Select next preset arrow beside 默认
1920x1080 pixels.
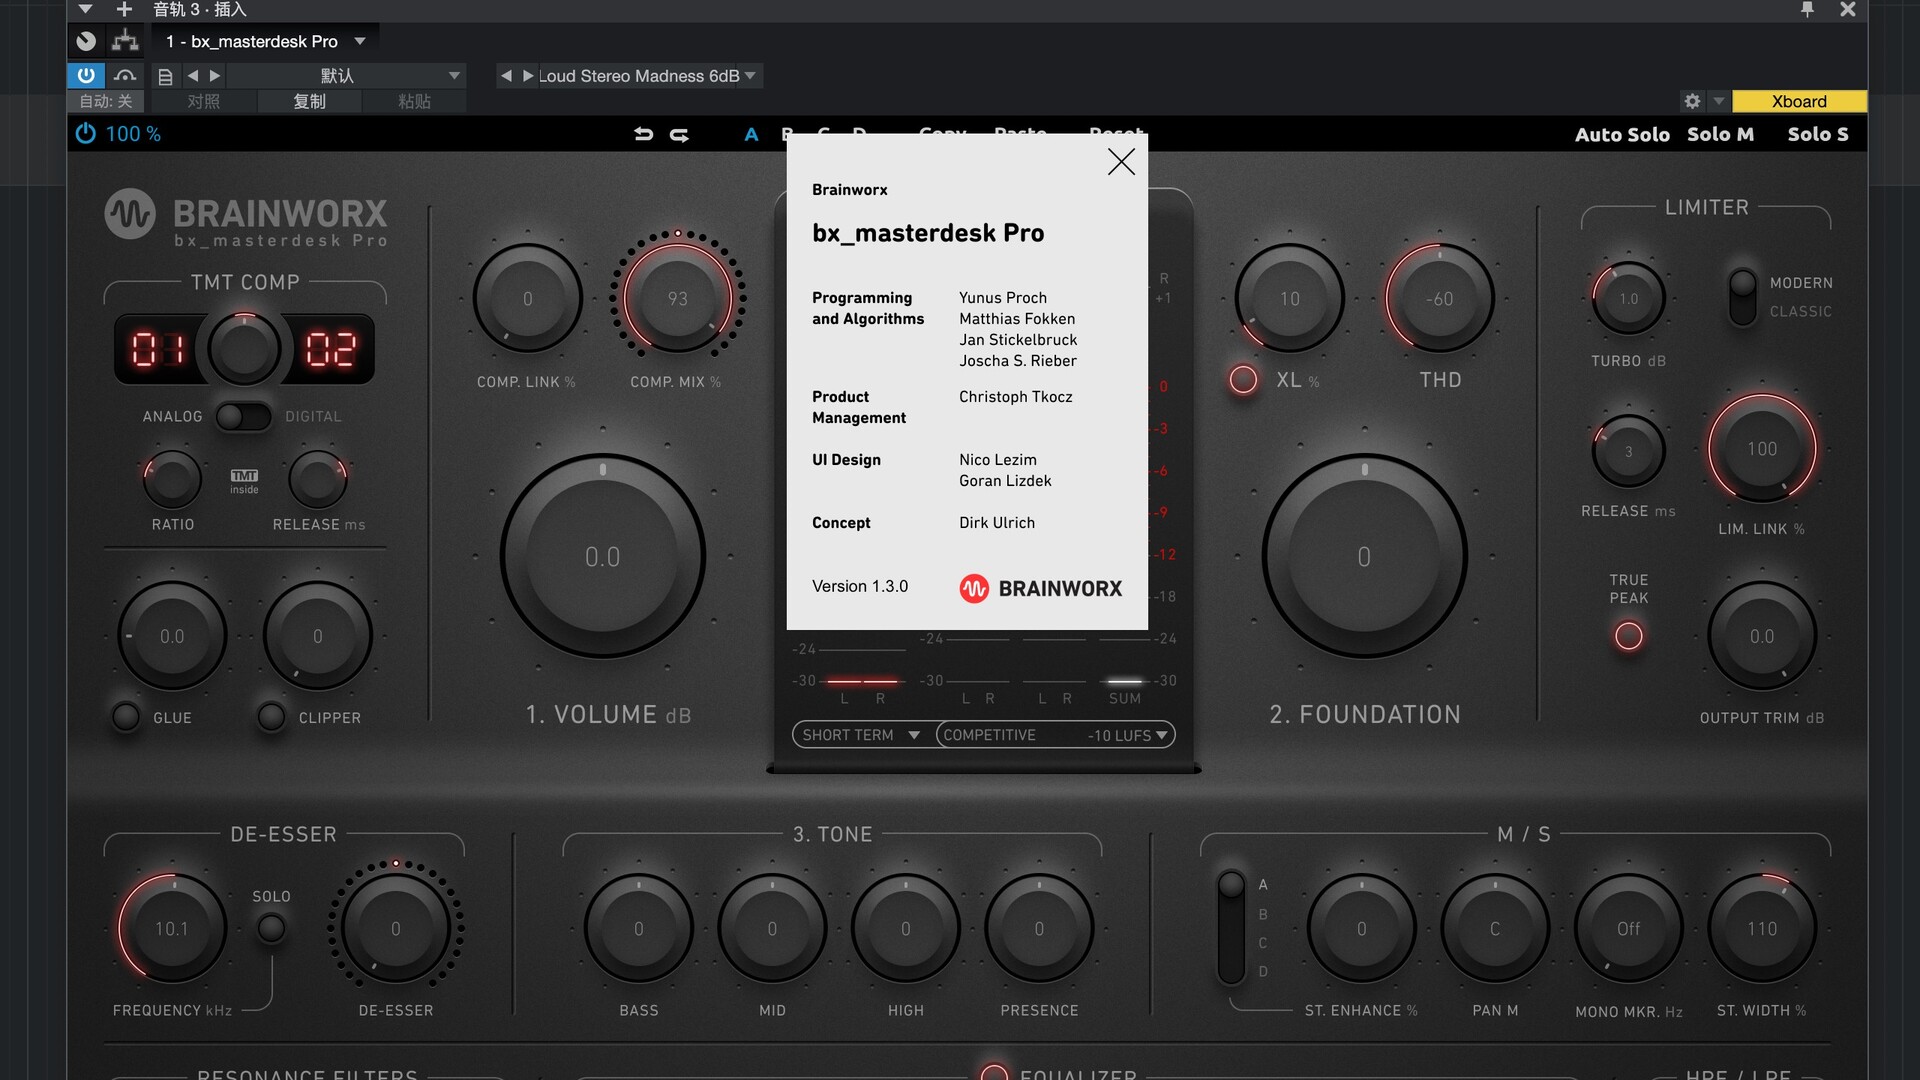[x=215, y=75]
